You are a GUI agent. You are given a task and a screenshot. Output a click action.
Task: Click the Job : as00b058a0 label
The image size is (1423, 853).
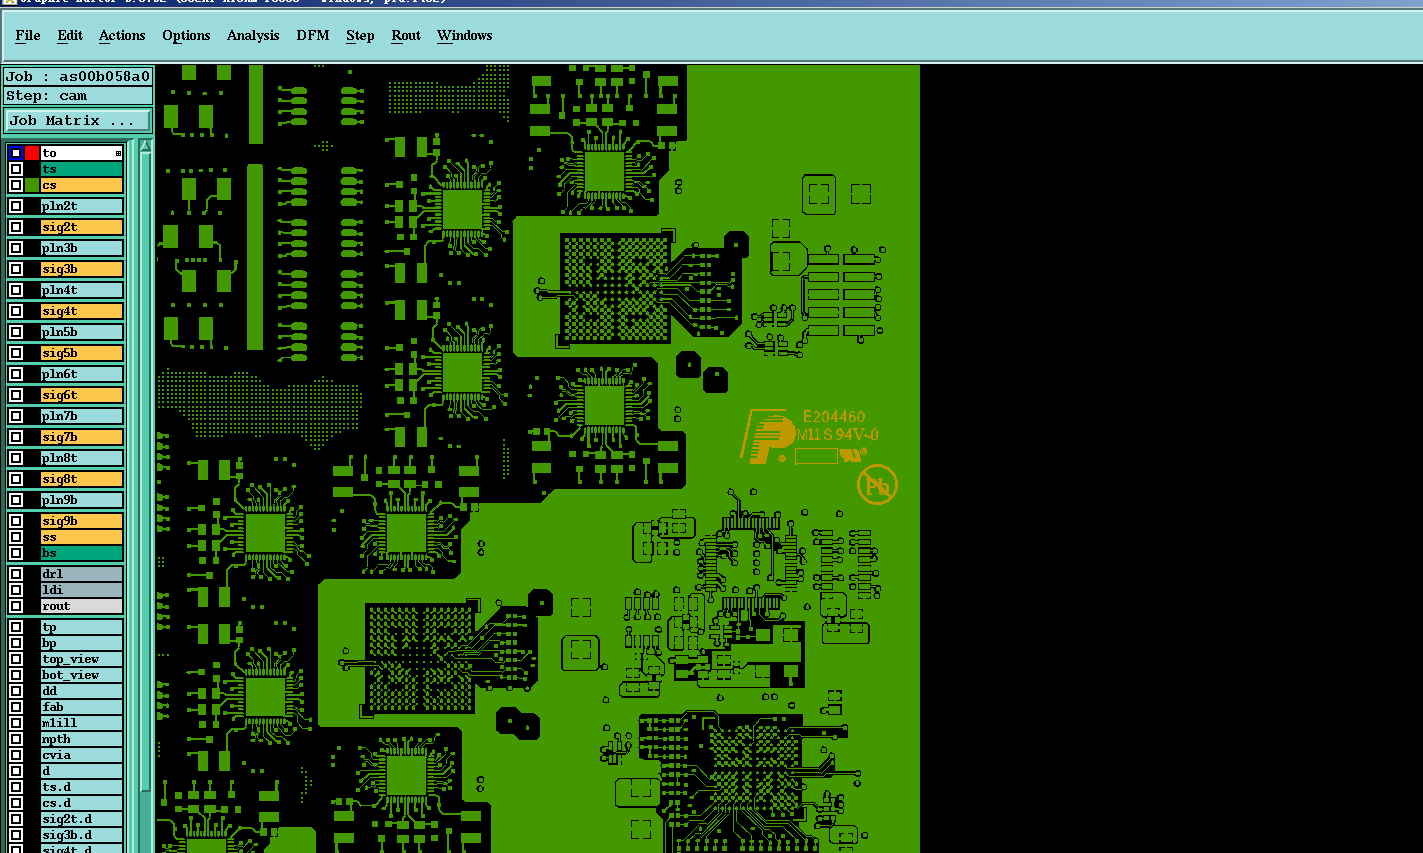78,76
